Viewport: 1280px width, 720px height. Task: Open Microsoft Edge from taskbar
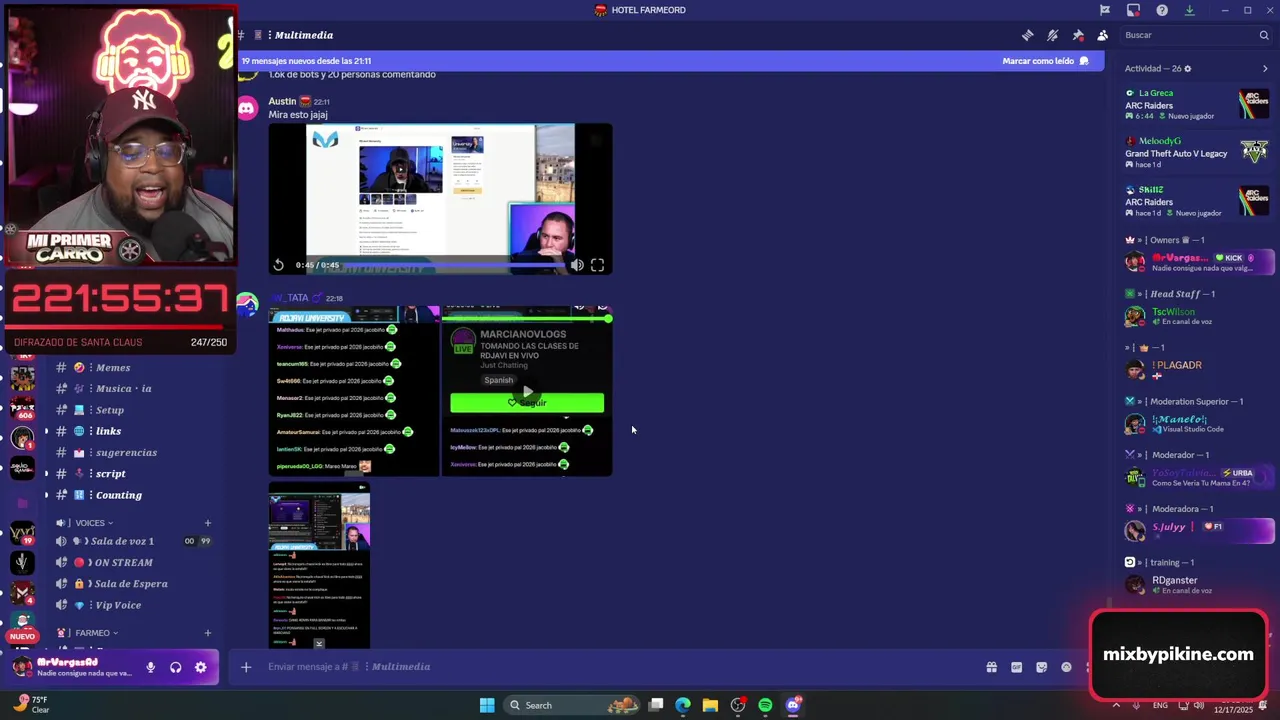tap(683, 705)
